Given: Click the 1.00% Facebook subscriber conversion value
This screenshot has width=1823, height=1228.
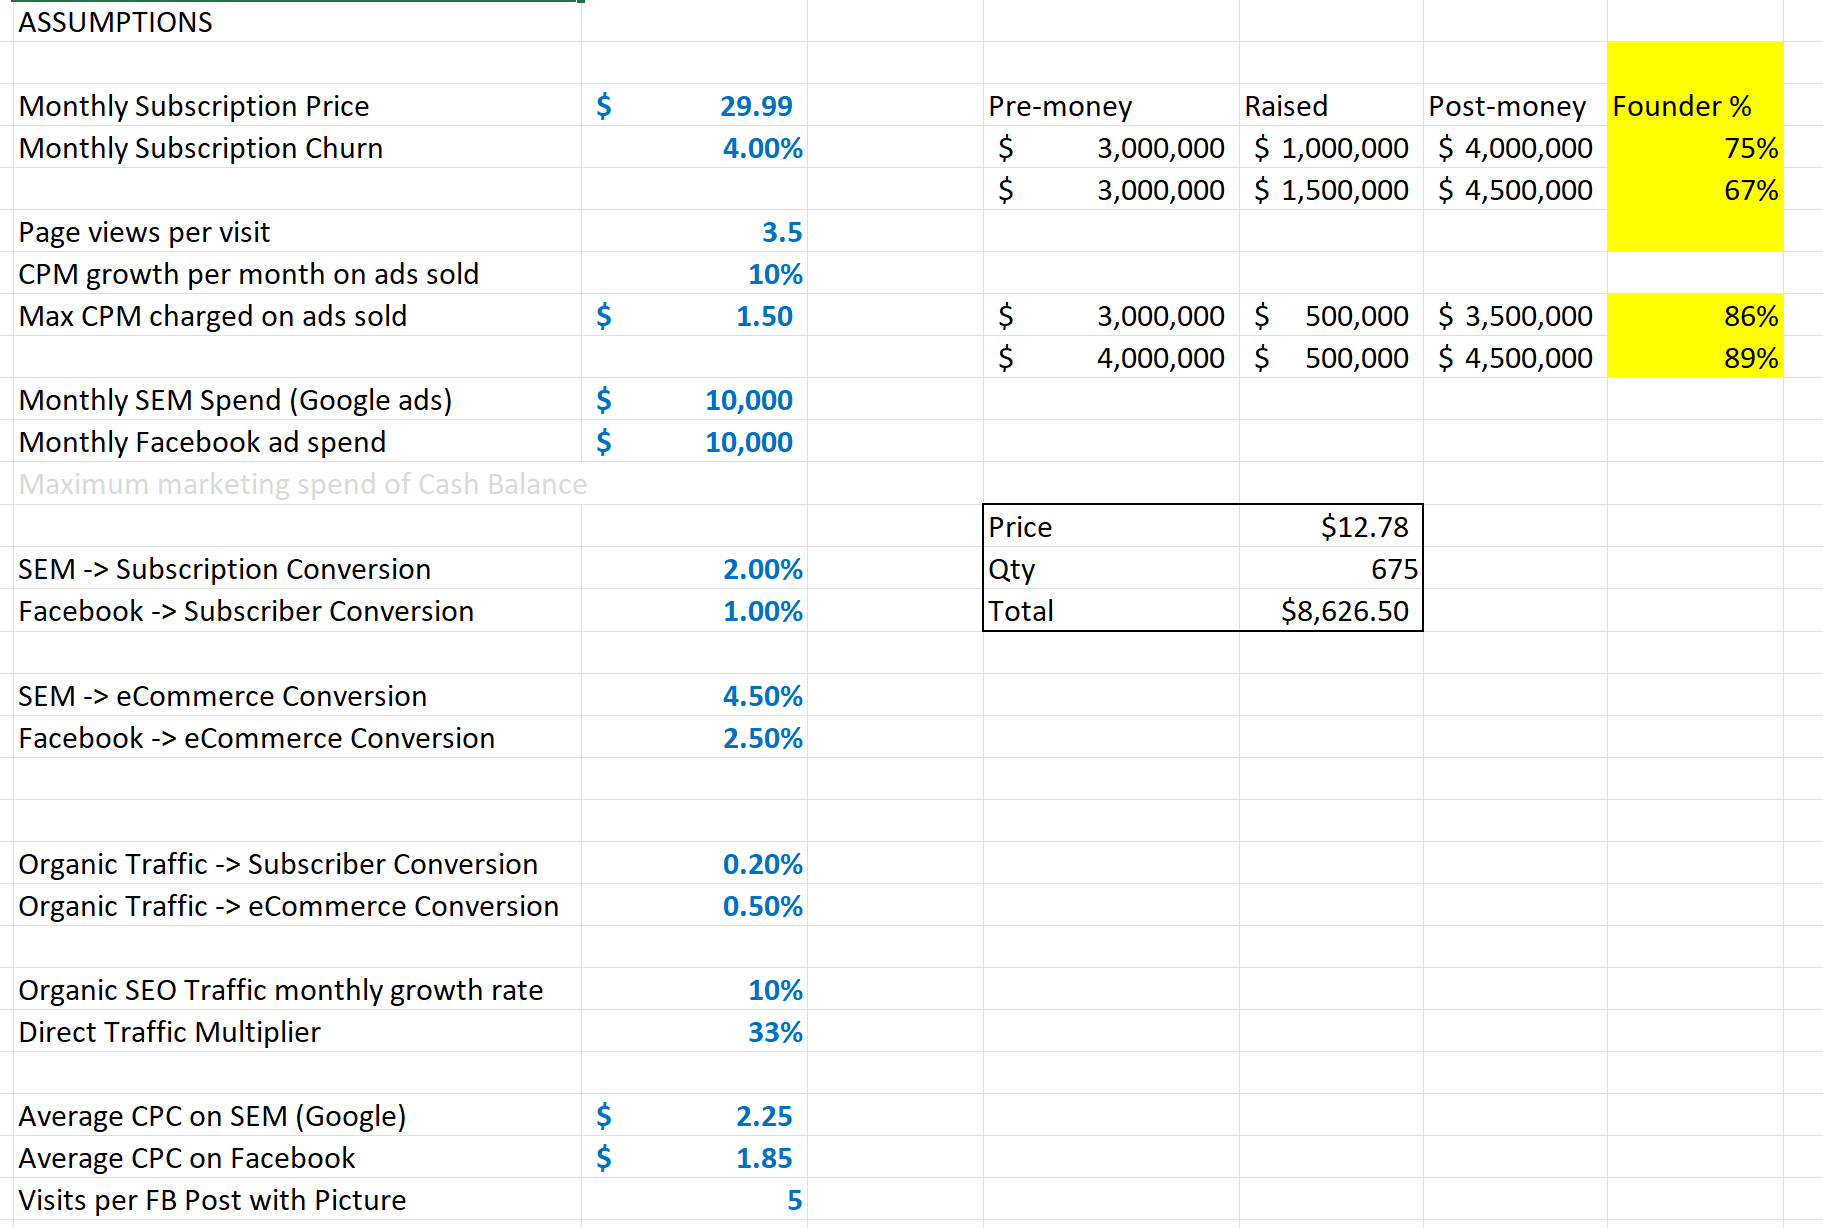Looking at the screenshot, I should click(x=694, y=610).
